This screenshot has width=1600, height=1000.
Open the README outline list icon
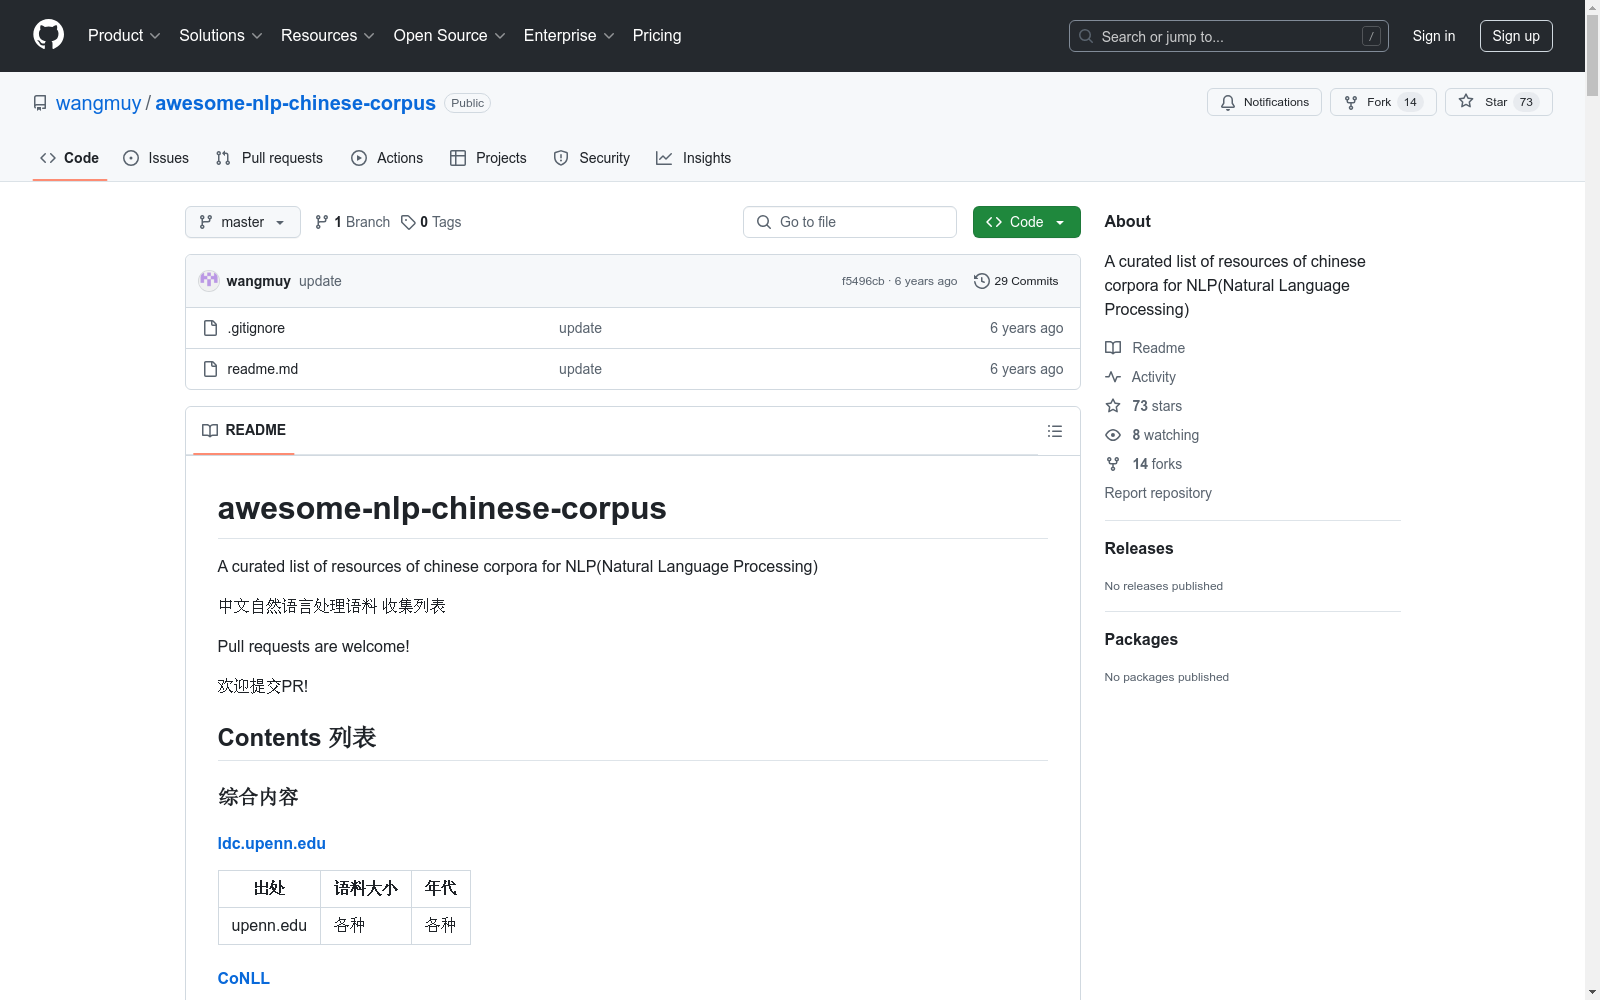point(1055,431)
